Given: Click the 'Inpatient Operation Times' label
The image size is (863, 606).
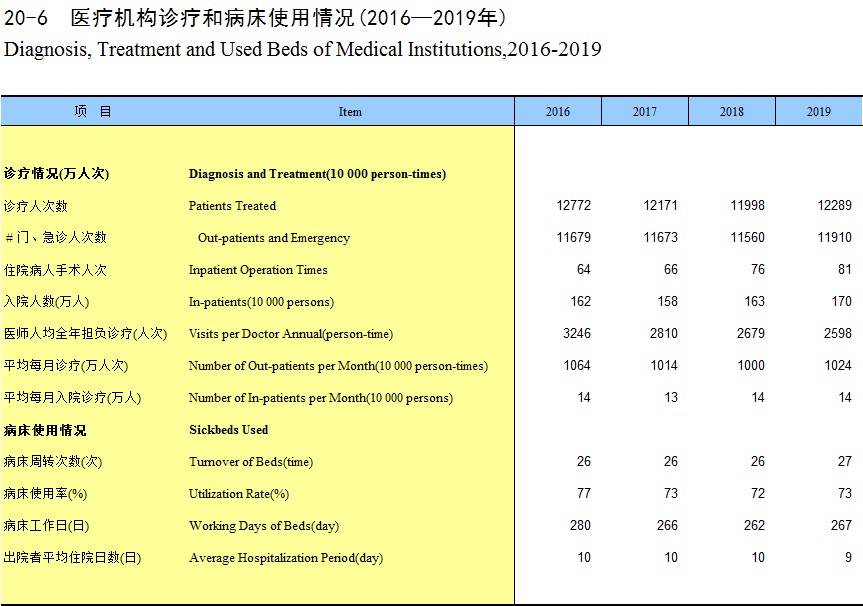Looking at the screenshot, I should [258, 270].
